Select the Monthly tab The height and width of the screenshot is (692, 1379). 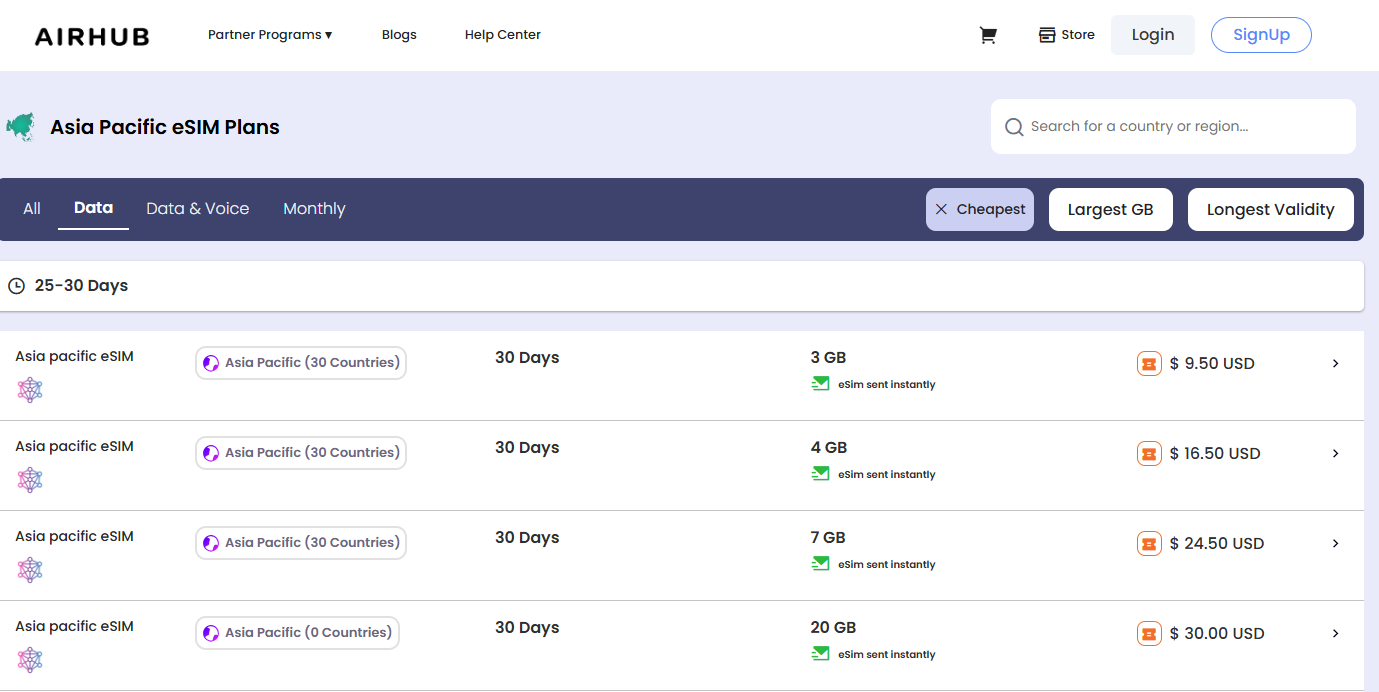[x=314, y=209]
